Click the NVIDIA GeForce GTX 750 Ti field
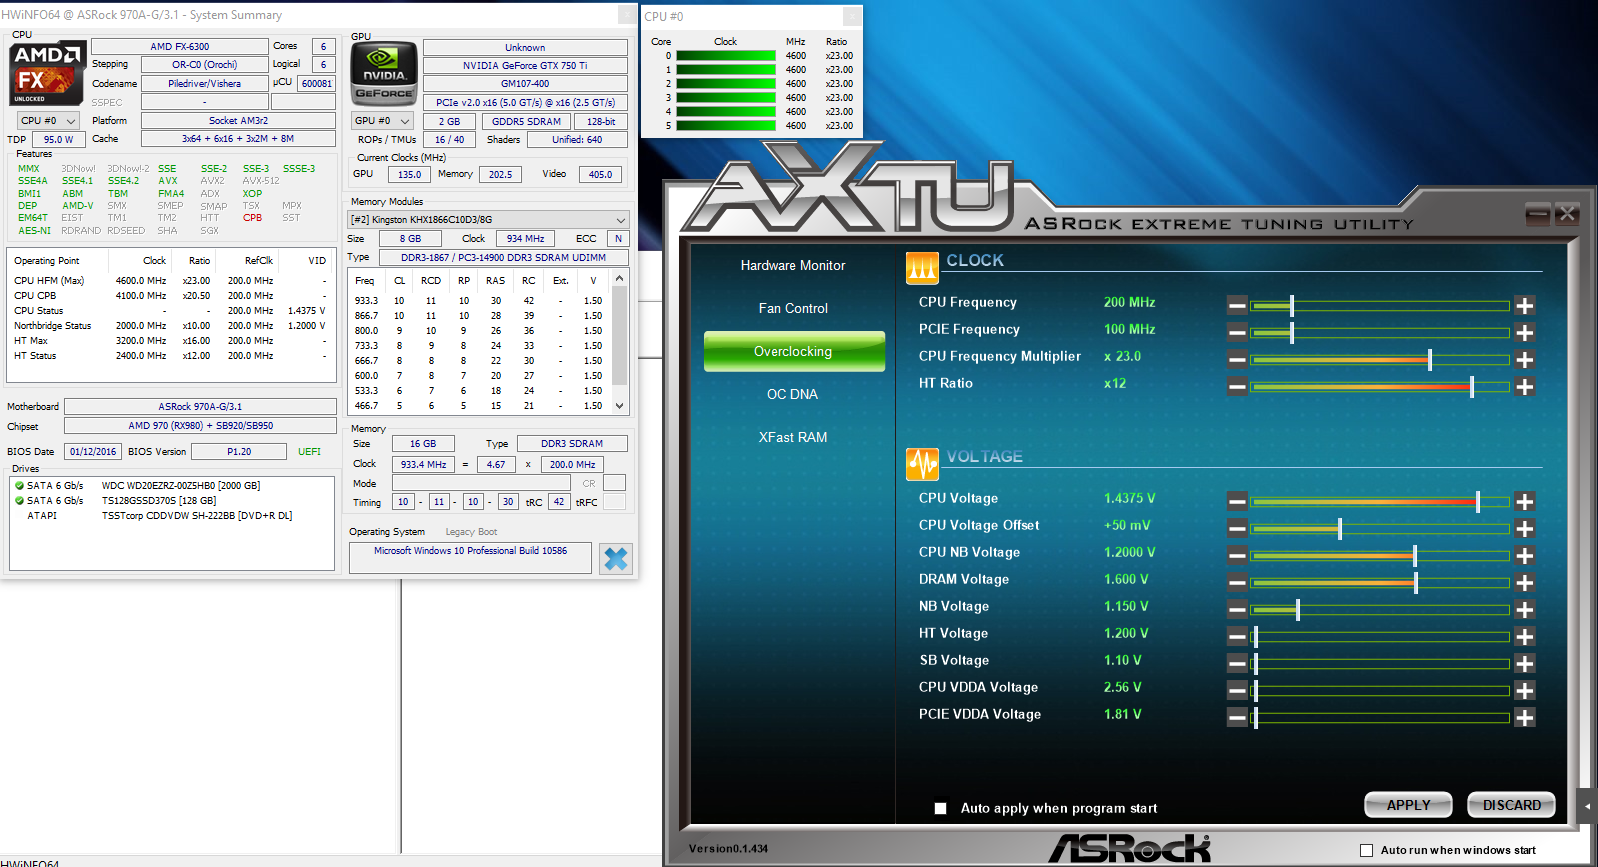This screenshot has width=1598, height=867. click(525, 66)
